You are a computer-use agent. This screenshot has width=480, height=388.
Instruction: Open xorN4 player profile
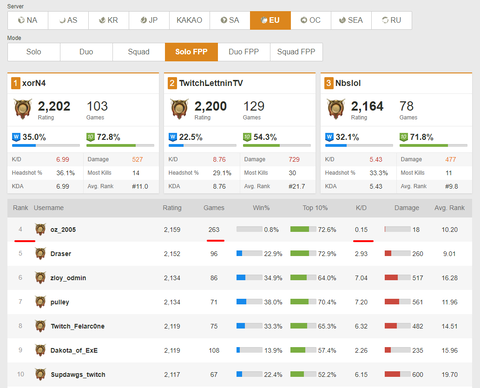[x=34, y=83]
